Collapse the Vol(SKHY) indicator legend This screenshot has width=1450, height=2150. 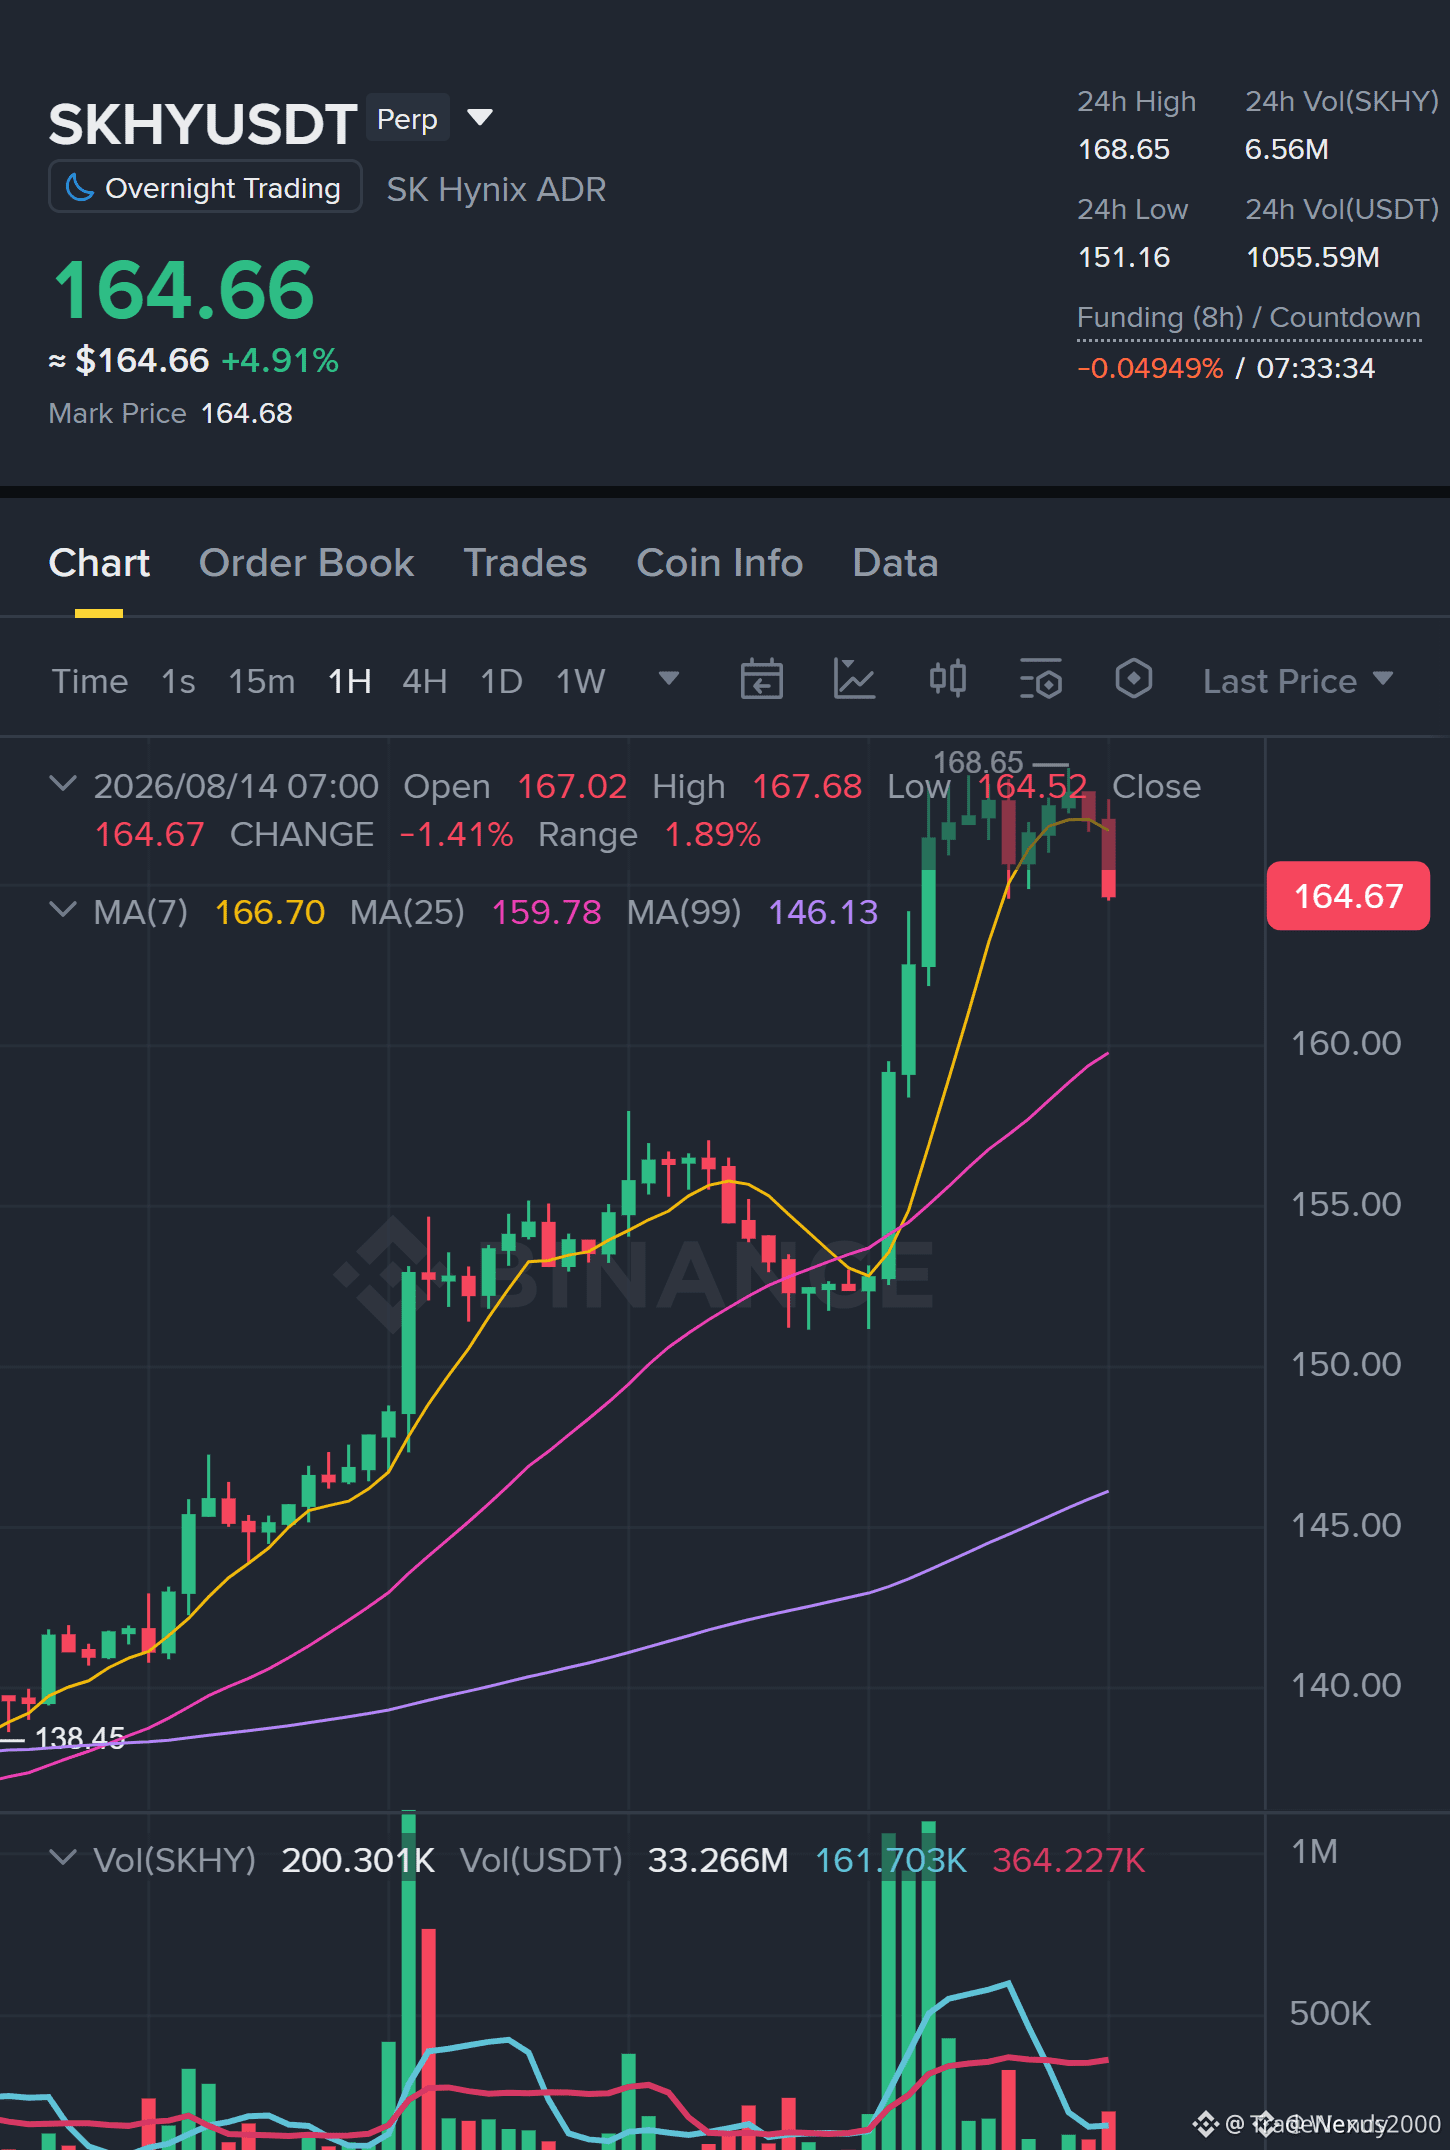point(63,1858)
